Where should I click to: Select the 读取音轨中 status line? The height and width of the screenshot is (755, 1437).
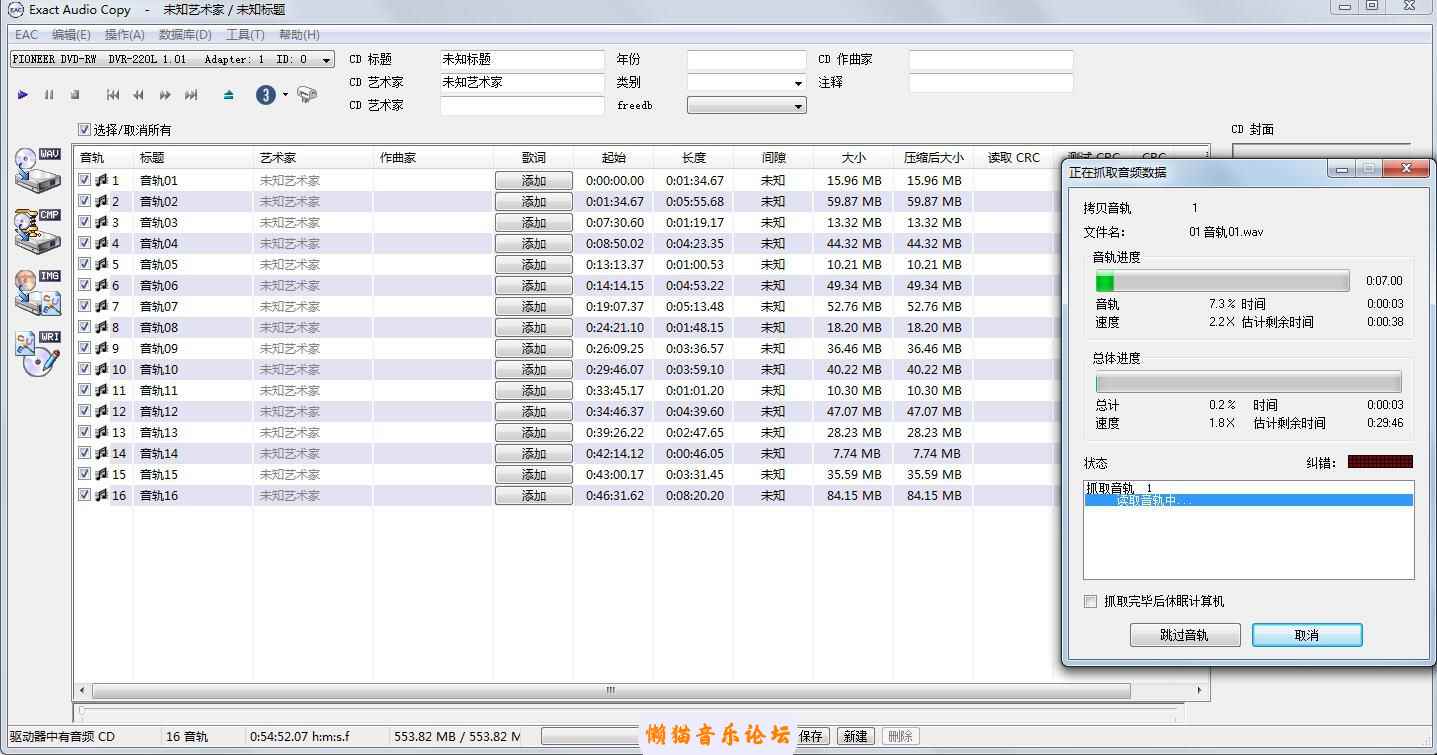(x=1248, y=500)
